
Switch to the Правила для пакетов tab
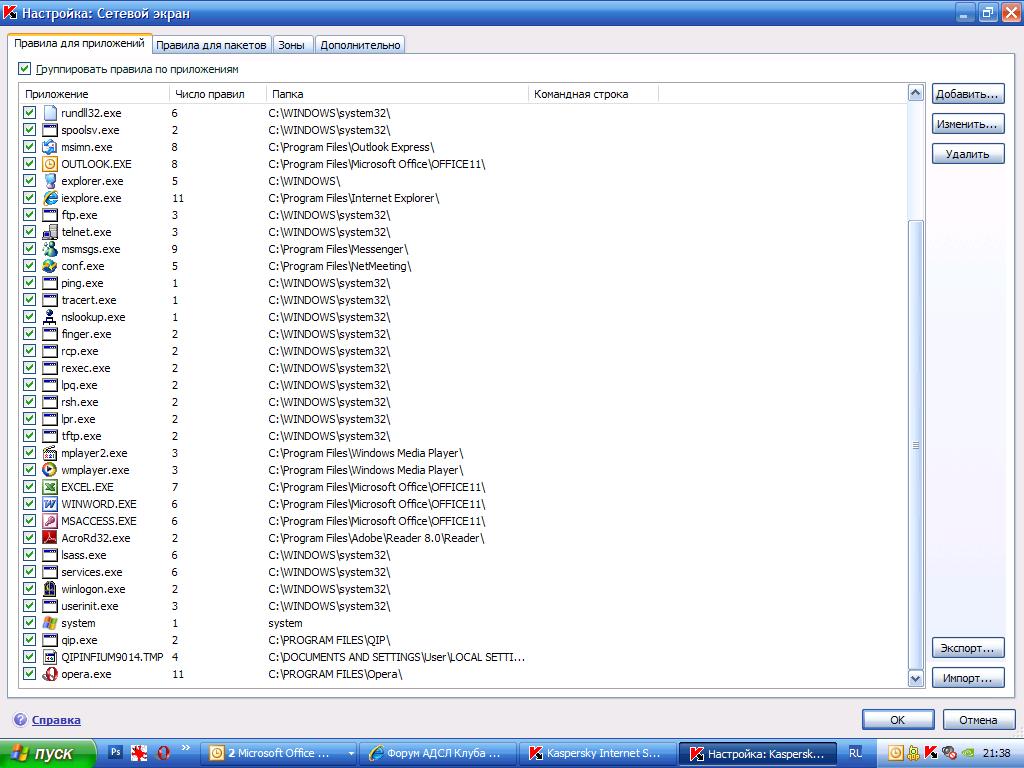pos(211,45)
